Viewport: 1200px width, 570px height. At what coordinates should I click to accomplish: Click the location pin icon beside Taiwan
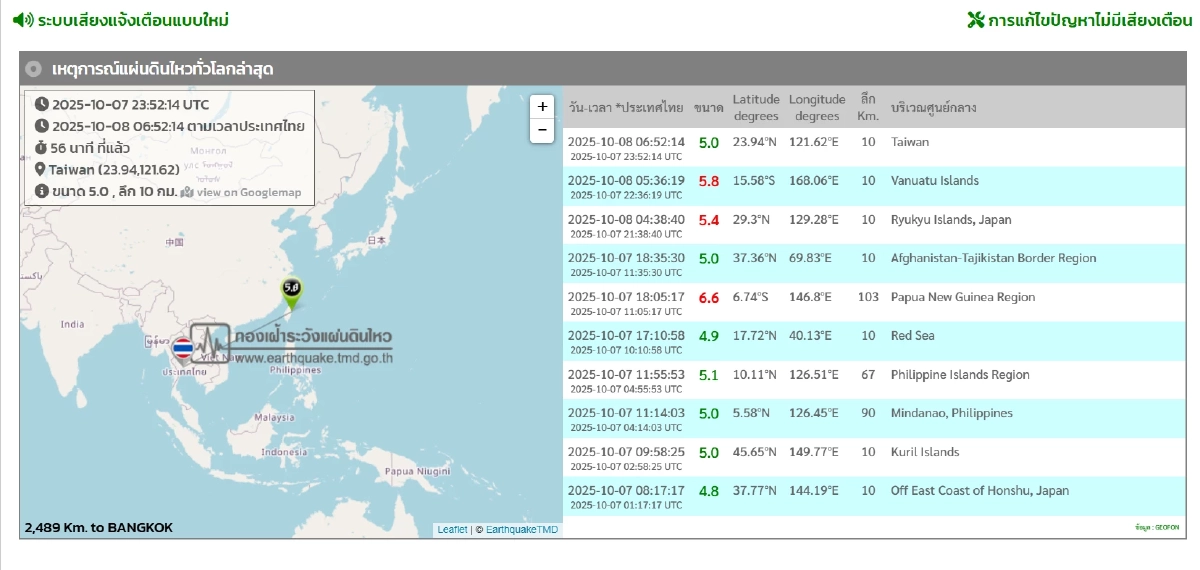click(40, 170)
